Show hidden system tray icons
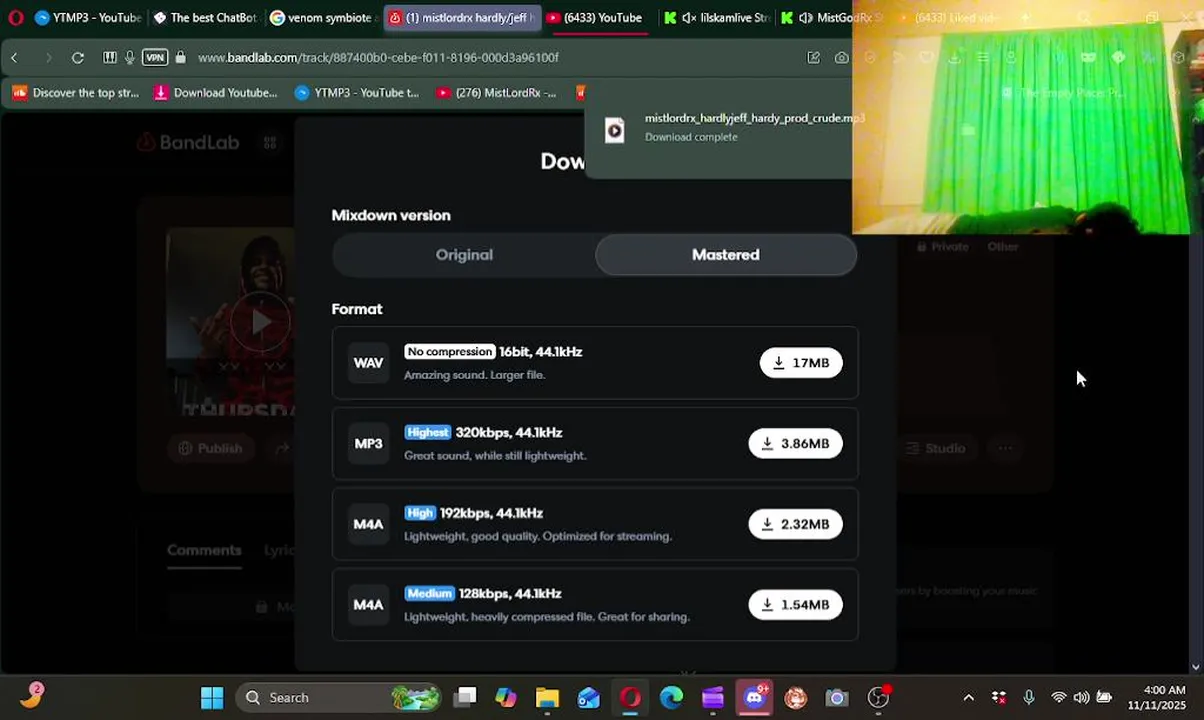This screenshot has height=720, width=1204. [968, 698]
